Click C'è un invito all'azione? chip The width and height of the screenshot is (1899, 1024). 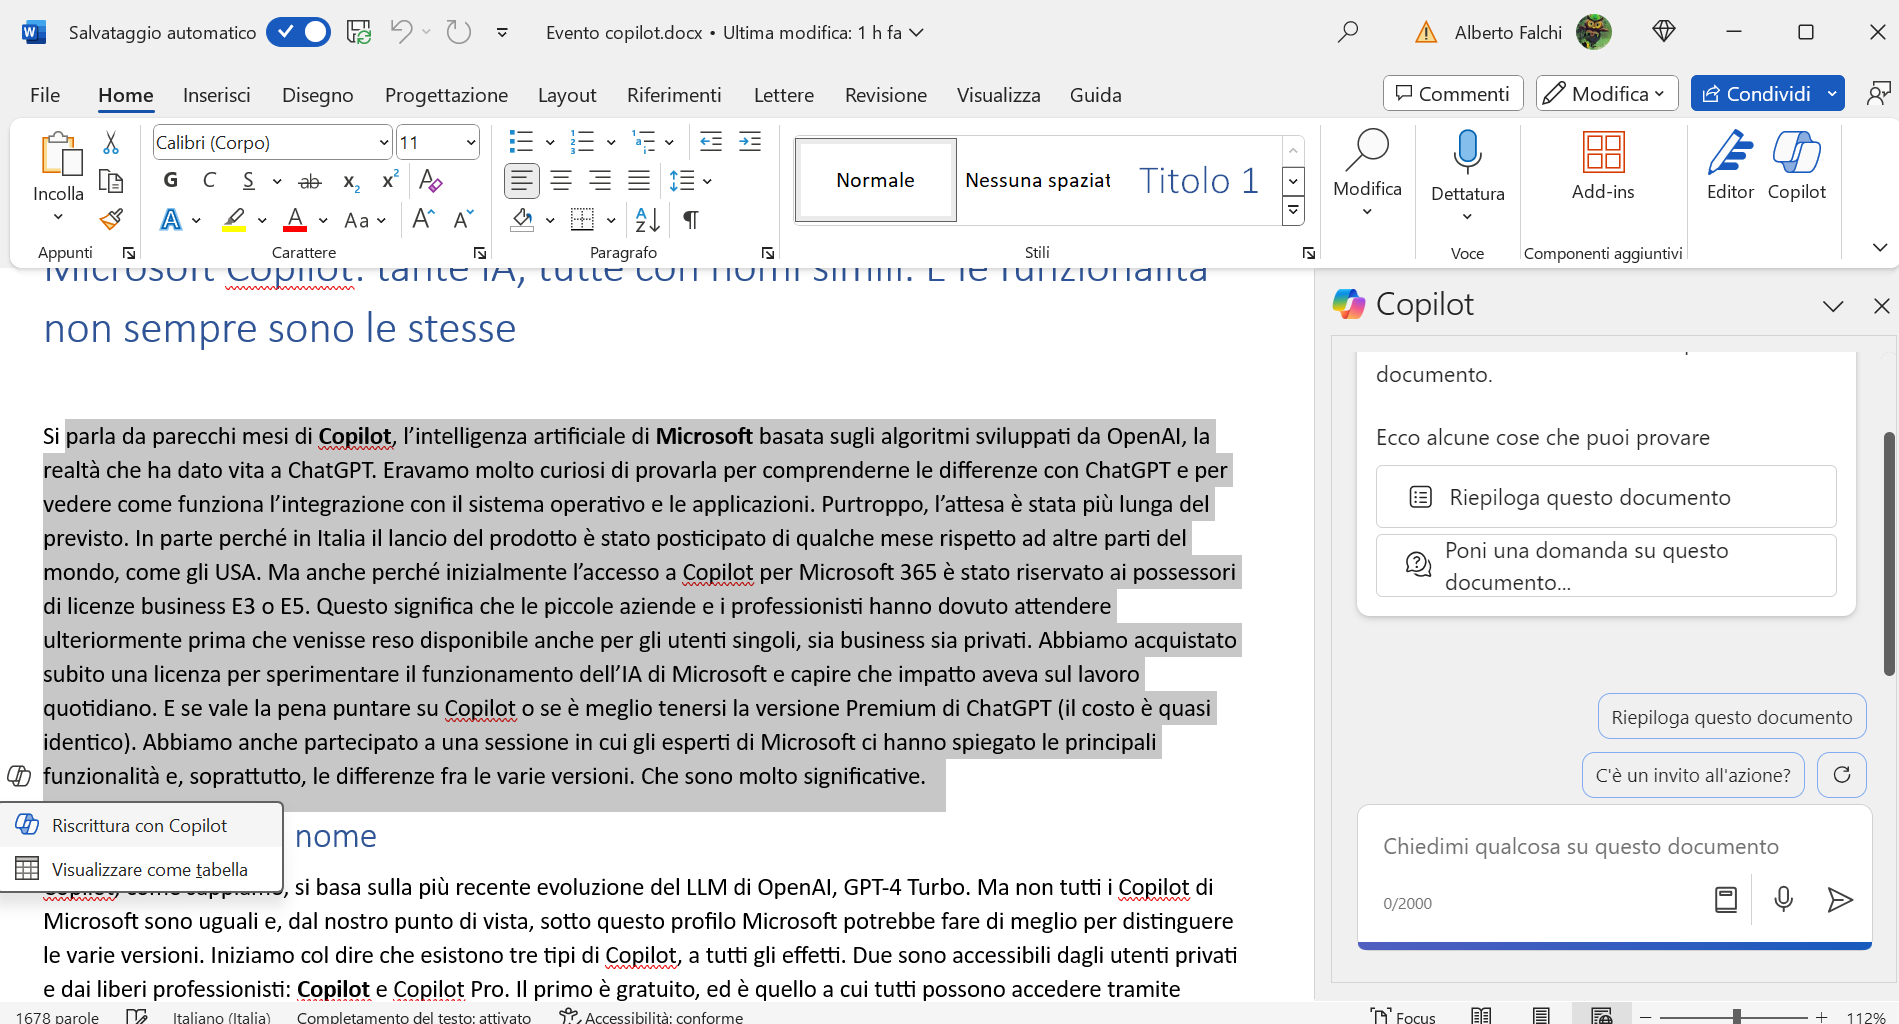coord(1693,775)
